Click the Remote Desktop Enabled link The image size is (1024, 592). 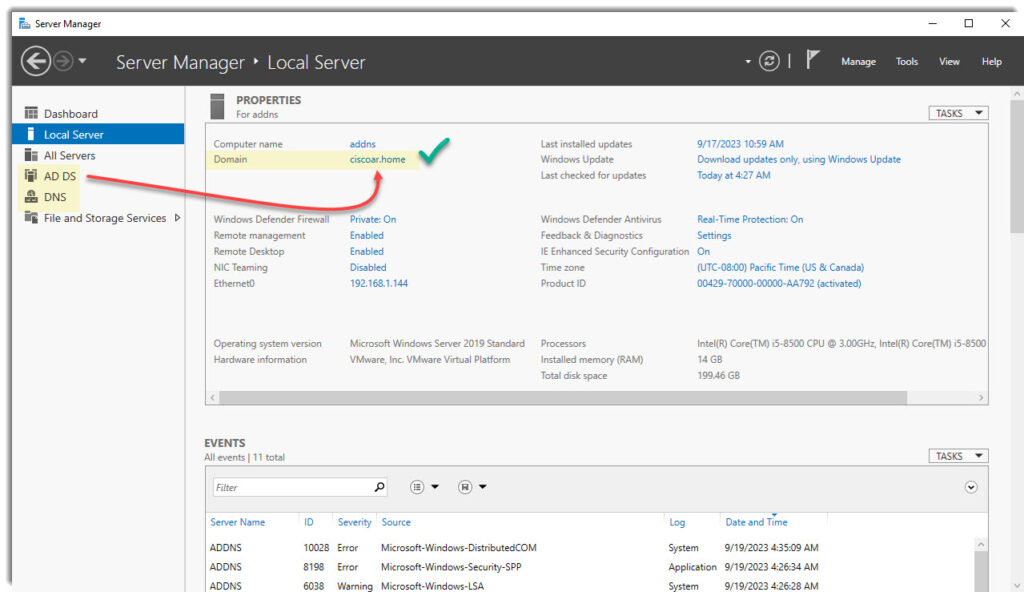point(366,252)
